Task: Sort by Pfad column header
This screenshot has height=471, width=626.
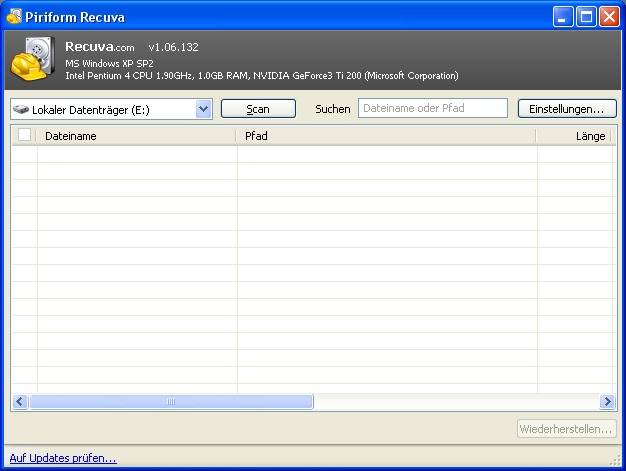Action: click(x=386, y=136)
